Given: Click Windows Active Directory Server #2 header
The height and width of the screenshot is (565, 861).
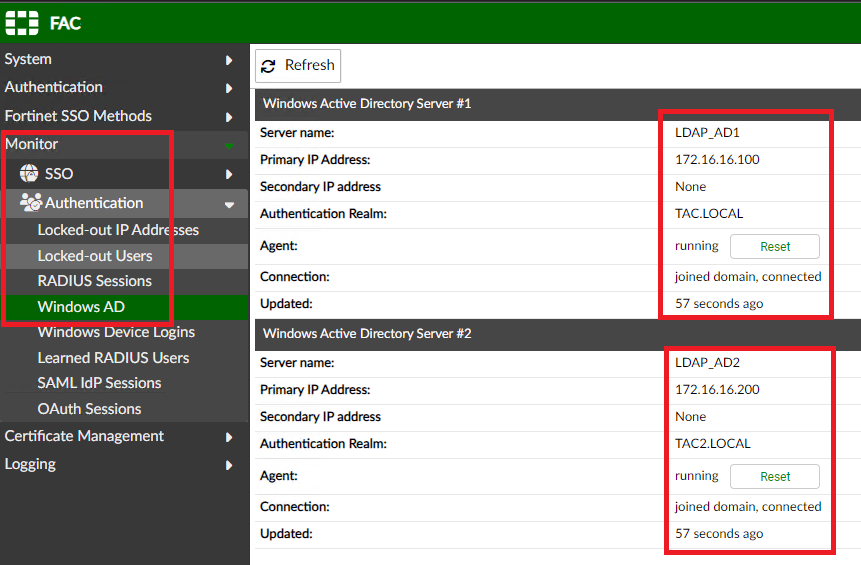Looking at the screenshot, I should (367, 334).
